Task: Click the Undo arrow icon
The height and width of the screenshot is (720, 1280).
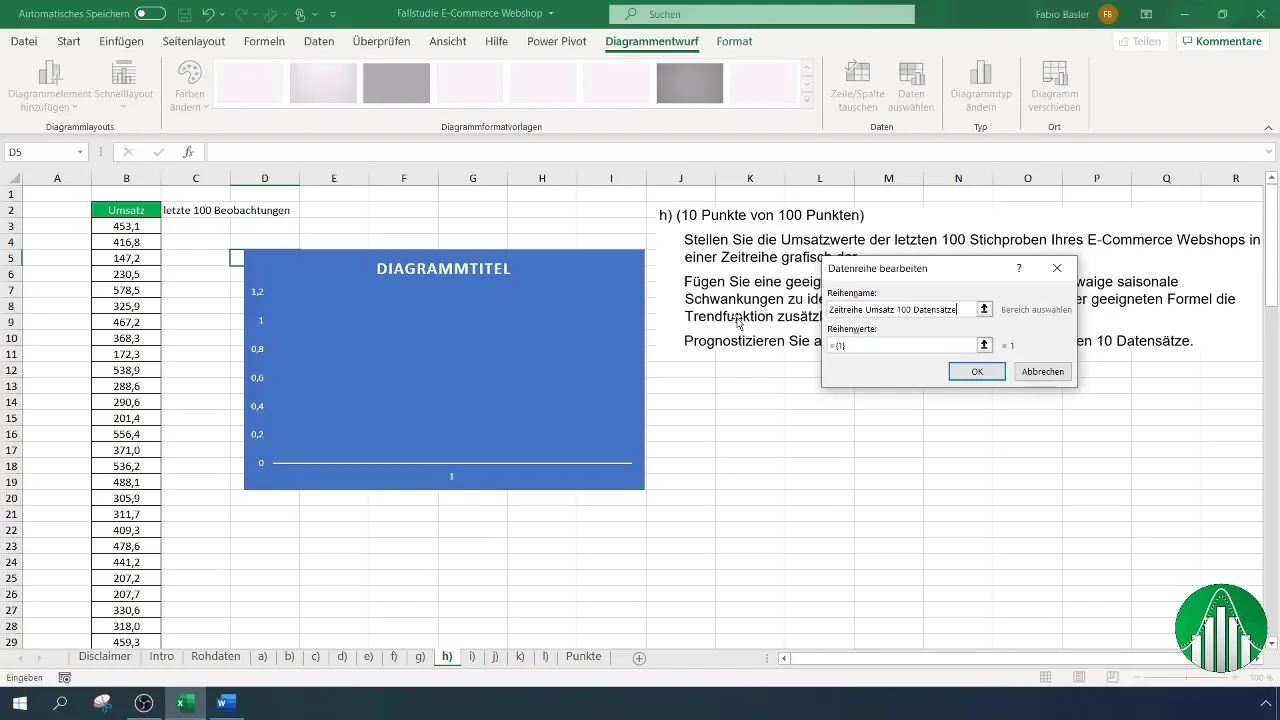Action: 208,14
